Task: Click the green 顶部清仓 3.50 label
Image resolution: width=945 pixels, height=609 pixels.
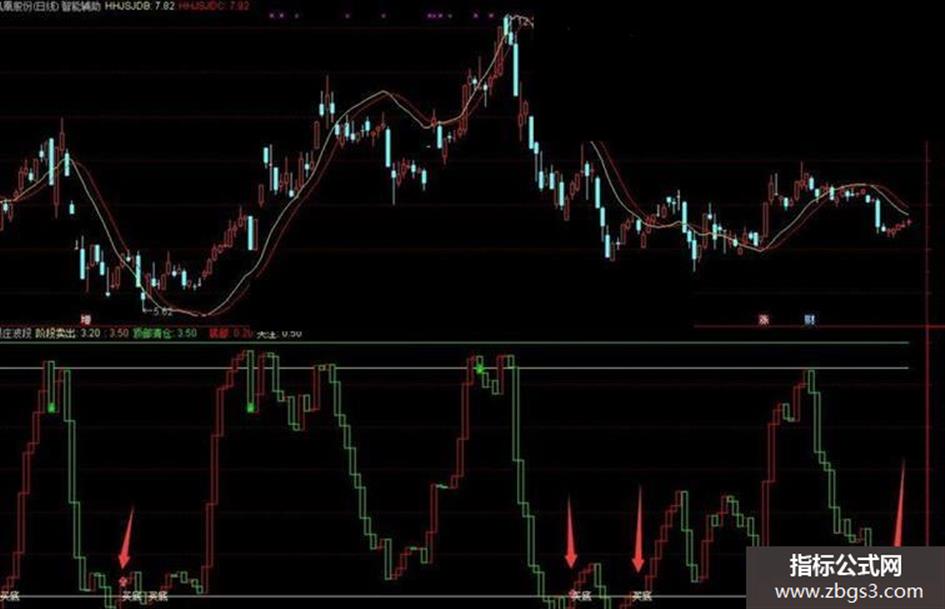Action: pyautogui.click(x=165, y=333)
